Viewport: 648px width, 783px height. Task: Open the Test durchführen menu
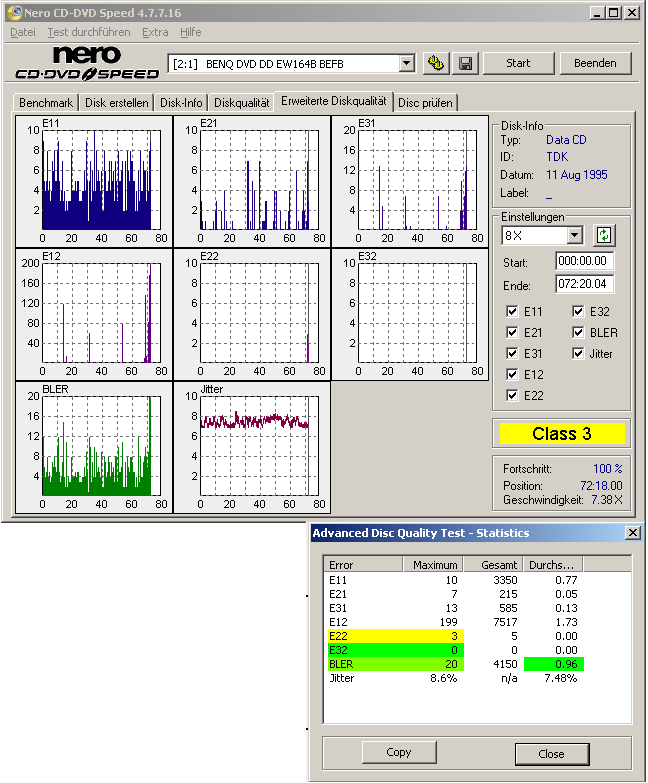pyautogui.click(x=89, y=32)
